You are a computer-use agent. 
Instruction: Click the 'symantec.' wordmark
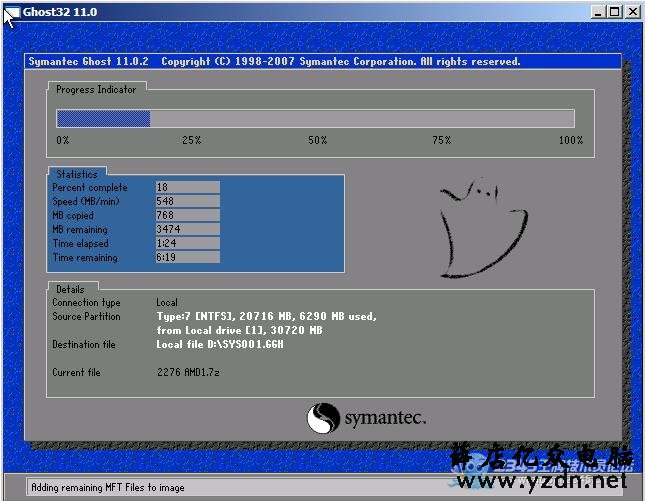pos(385,418)
